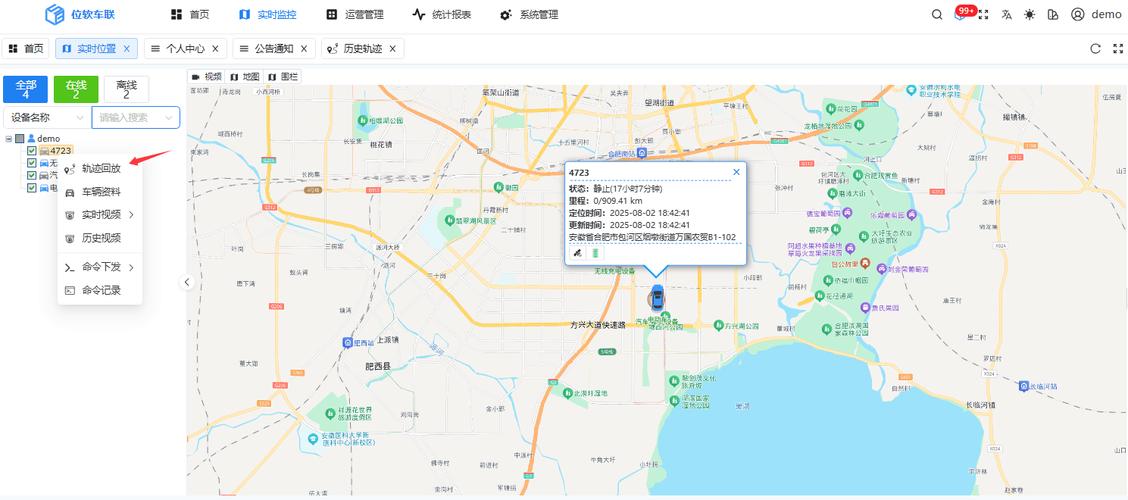This screenshot has height=500, width=1128.
Task: Uncheck the 4723 device checkbox
Action: click(x=32, y=150)
